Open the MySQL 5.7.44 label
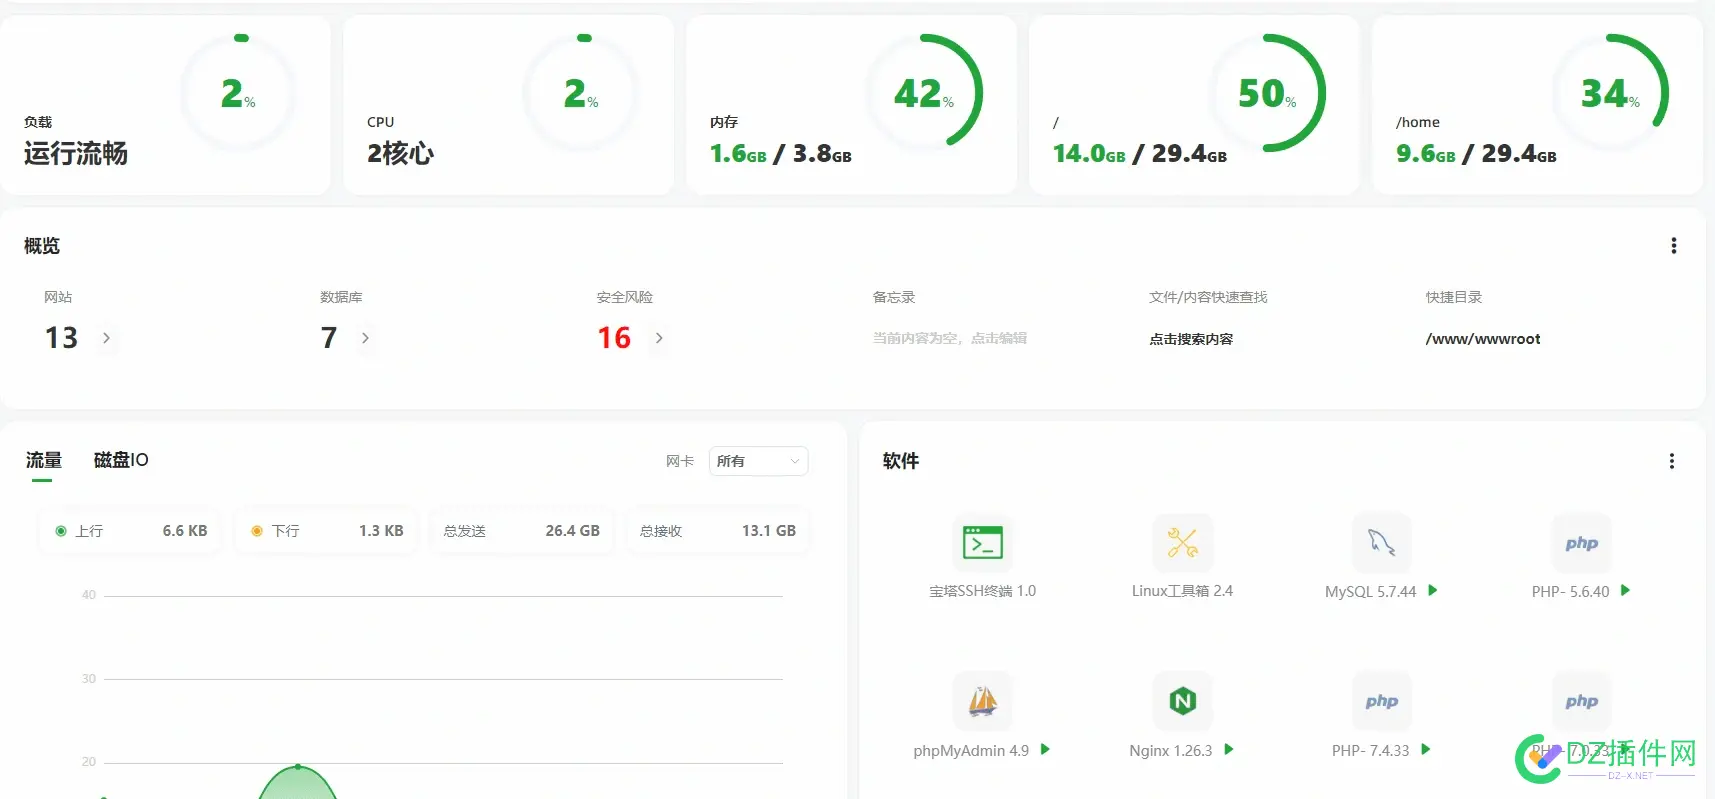Viewport: 1715px width, 799px height. click(x=1370, y=592)
